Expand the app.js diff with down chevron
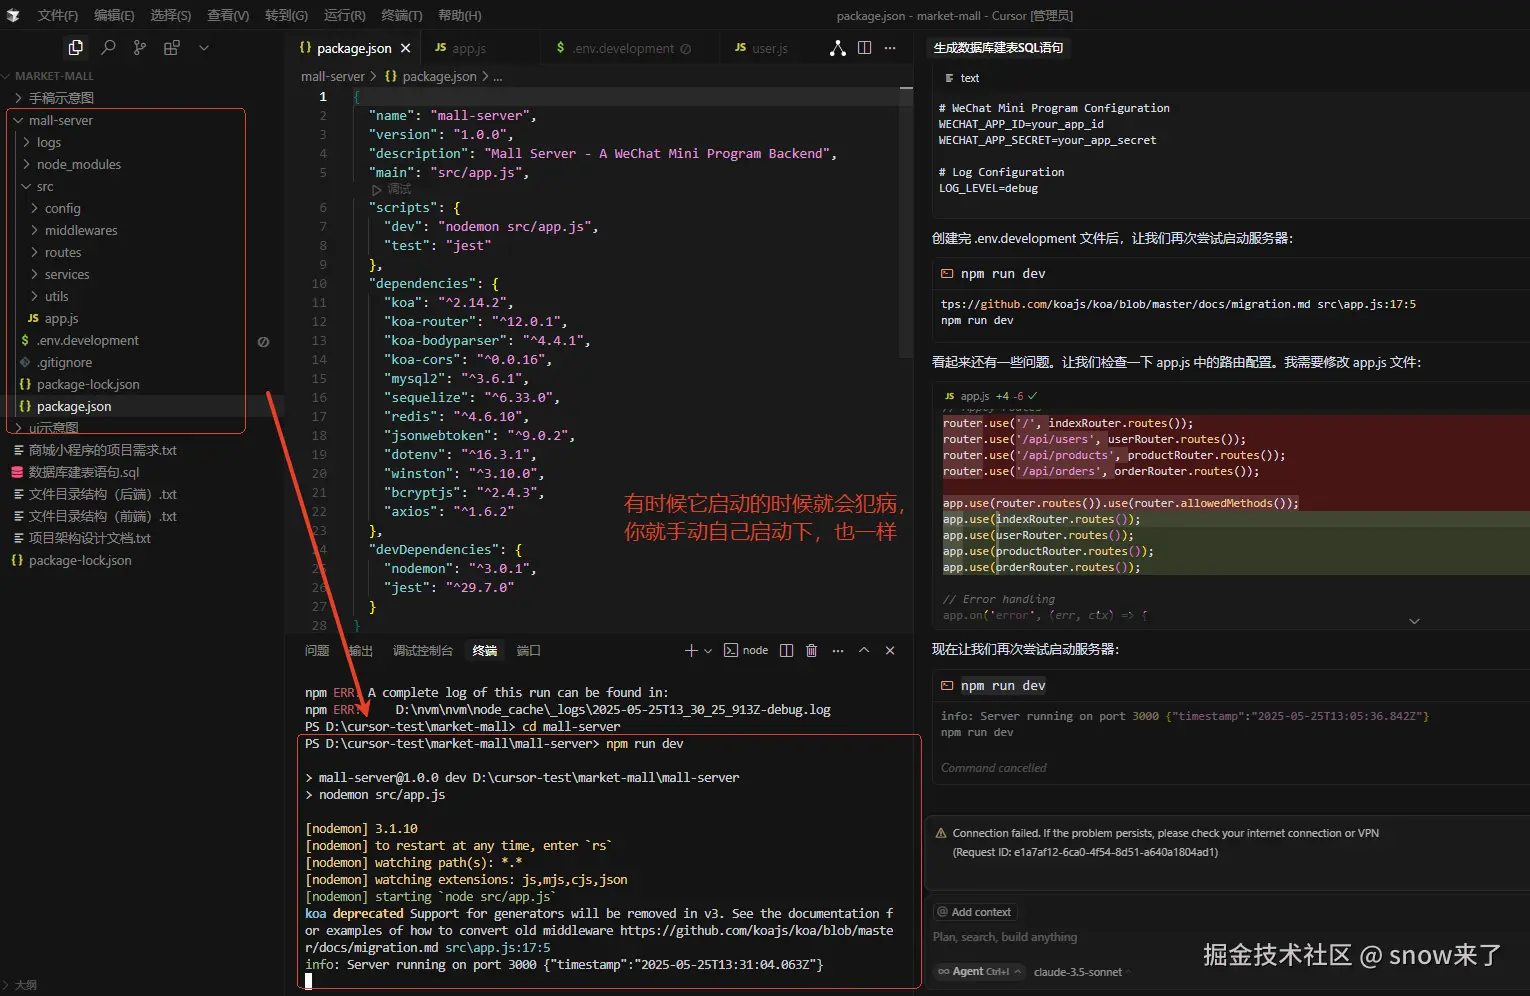Screen dimensions: 1530x996 pyautogui.click(x=1414, y=621)
